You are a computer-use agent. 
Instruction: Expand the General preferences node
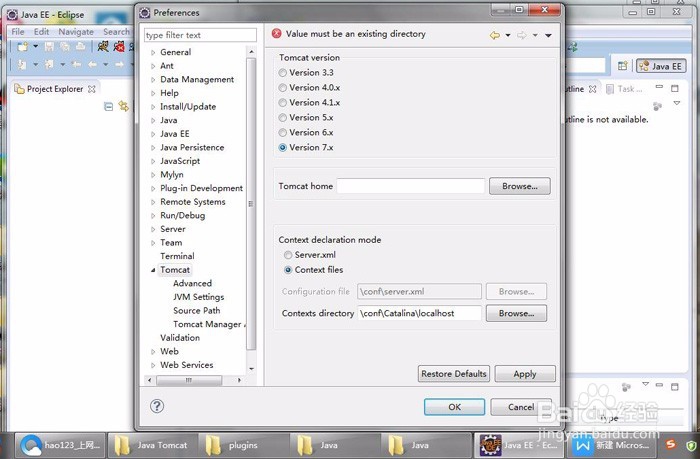(x=153, y=53)
